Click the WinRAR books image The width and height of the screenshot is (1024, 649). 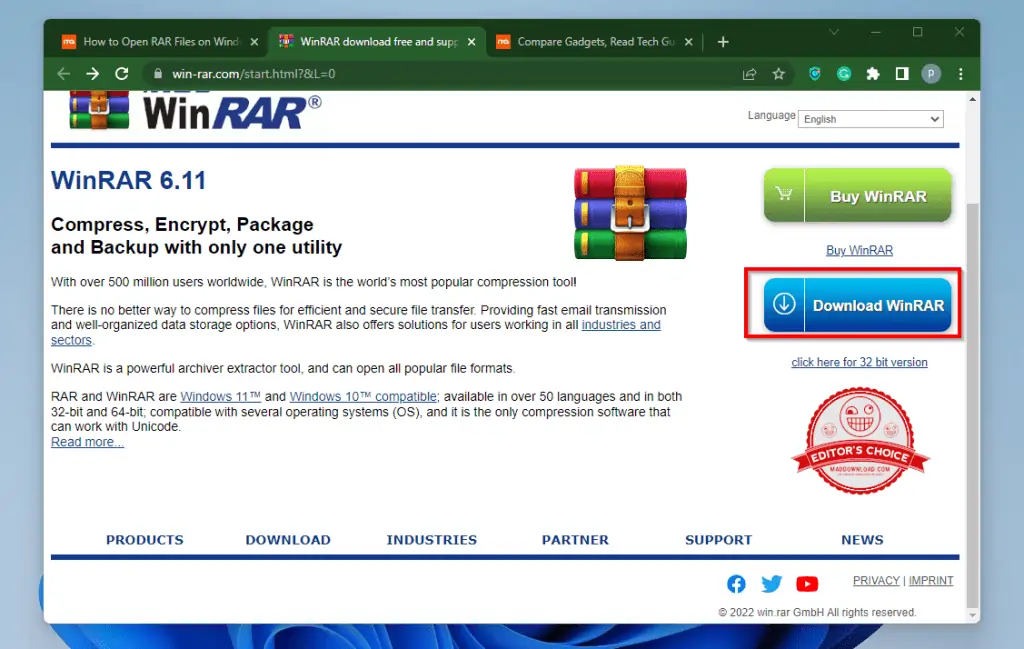point(630,213)
